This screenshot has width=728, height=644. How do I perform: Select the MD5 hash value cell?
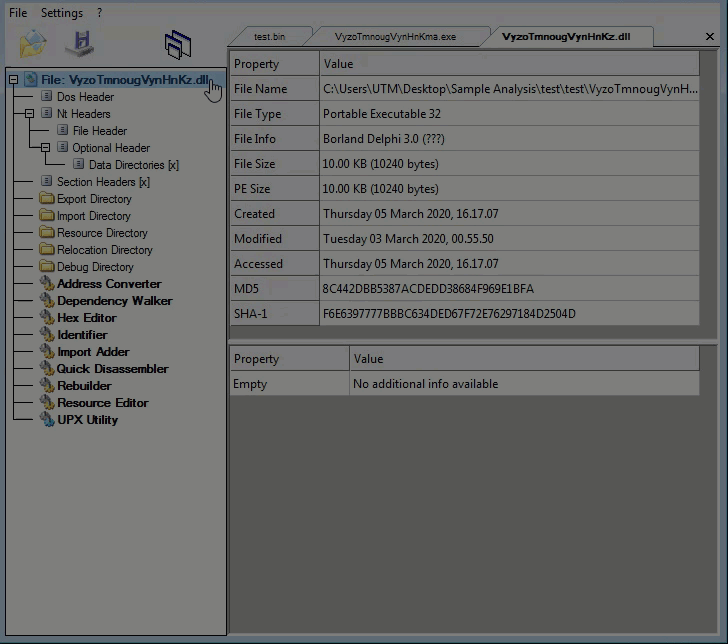pyautogui.click(x=509, y=289)
